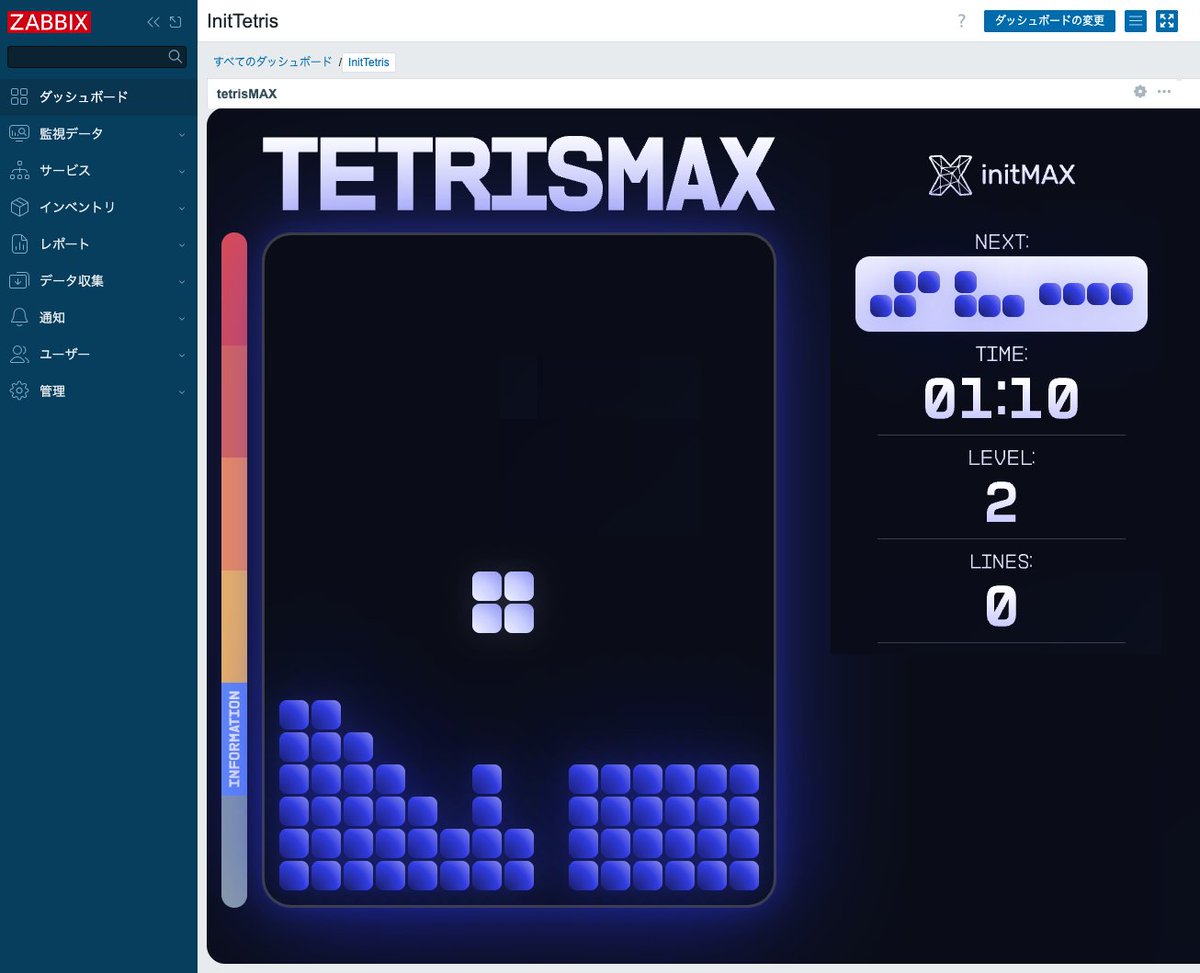Click the reports chart icon
The width and height of the screenshot is (1200, 973).
19,244
